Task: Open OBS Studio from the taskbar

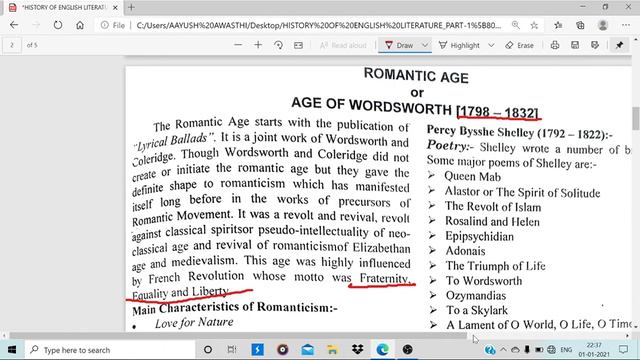Action: pos(407,350)
